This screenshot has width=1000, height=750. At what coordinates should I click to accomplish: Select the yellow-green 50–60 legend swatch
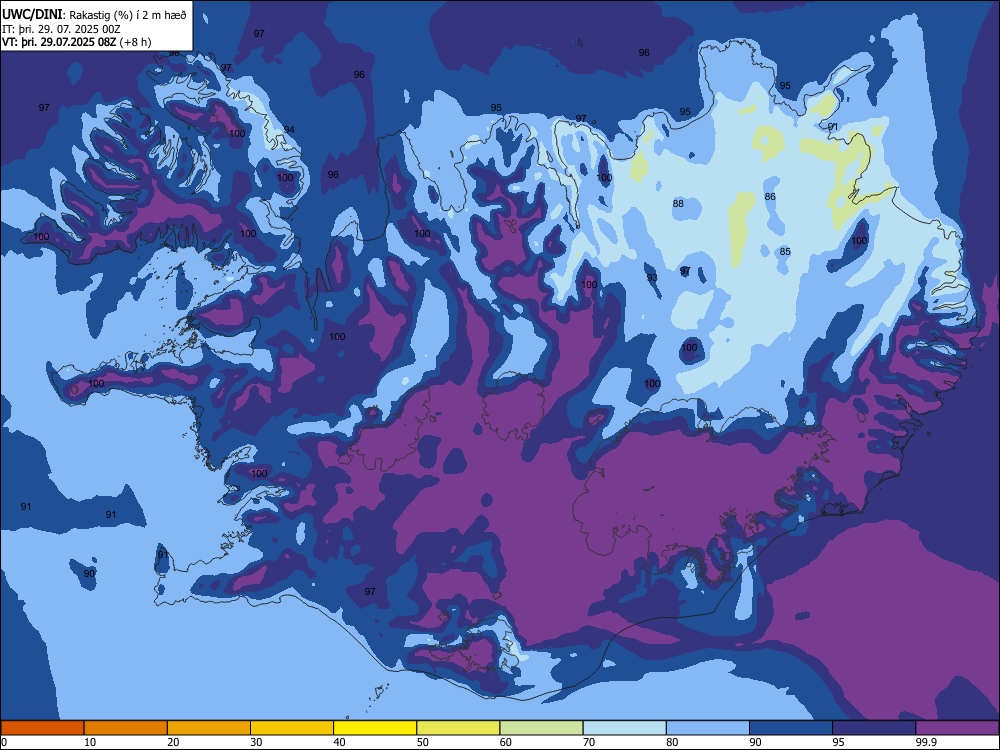[458, 728]
